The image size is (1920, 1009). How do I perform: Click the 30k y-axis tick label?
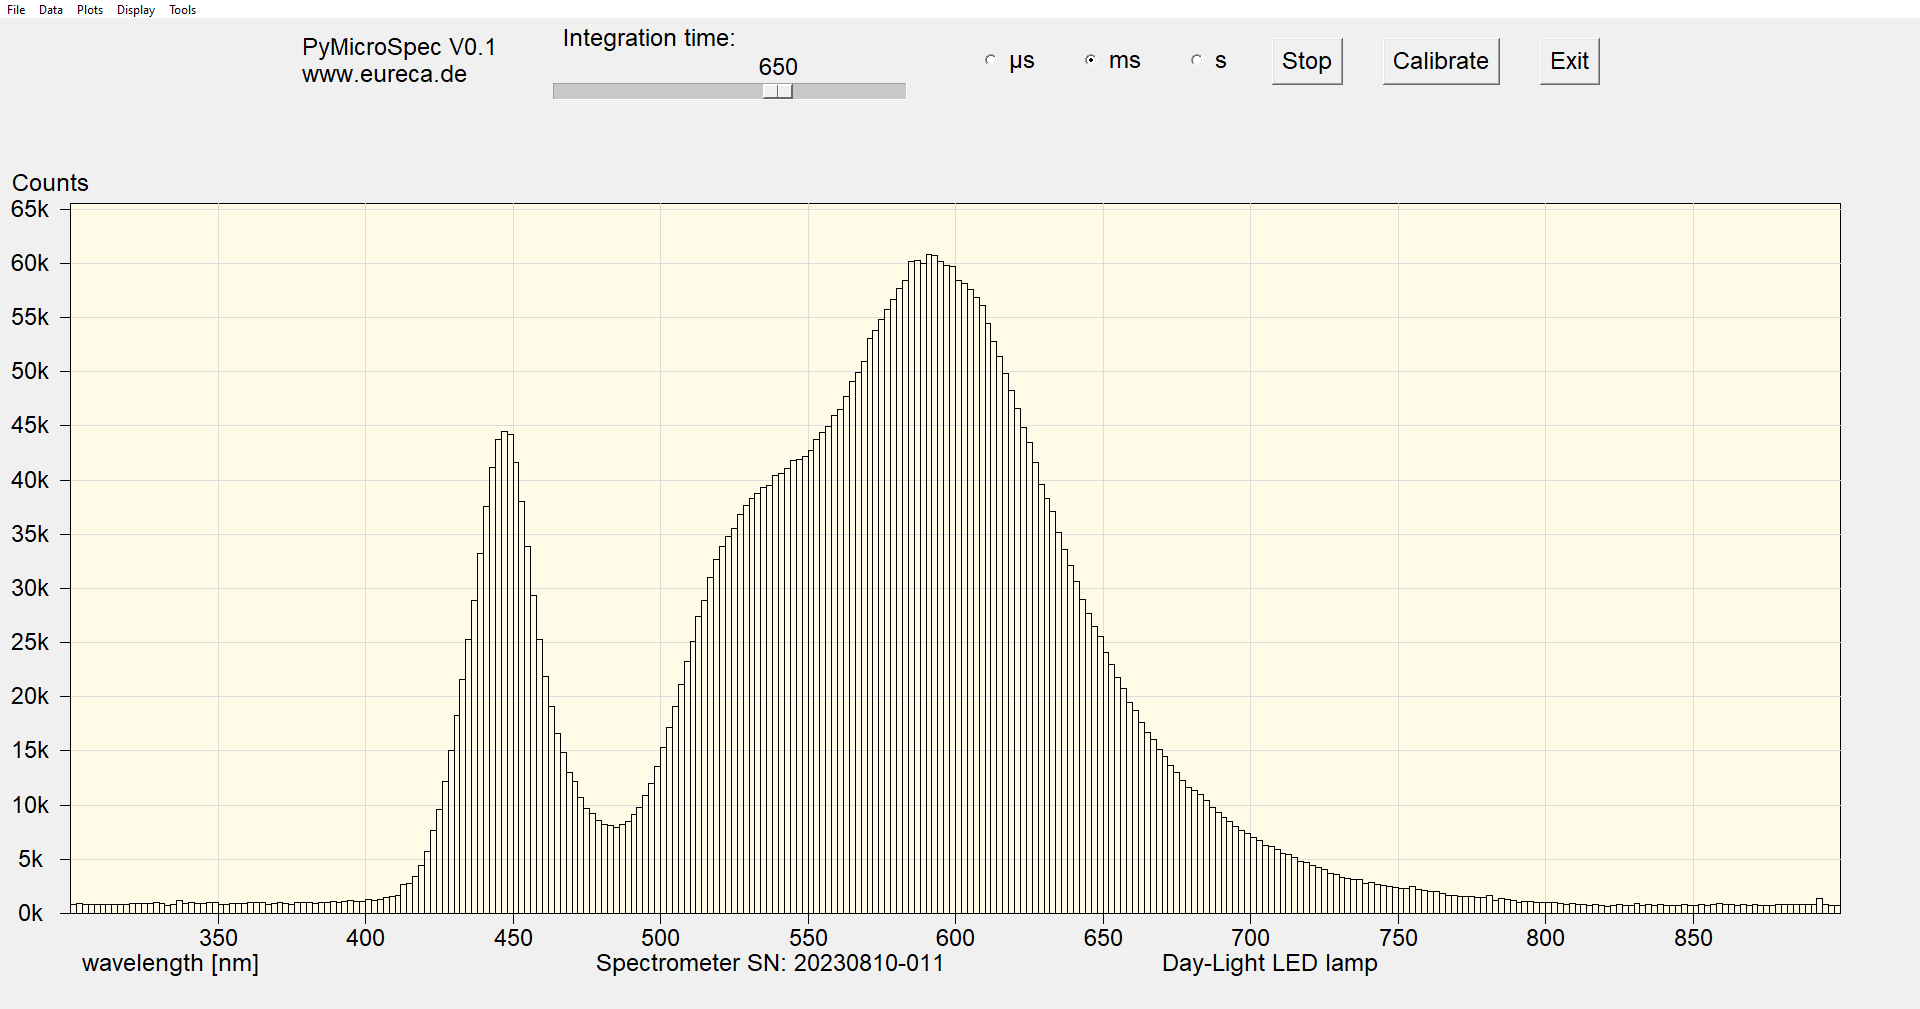pyautogui.click(x=30, y=588)
